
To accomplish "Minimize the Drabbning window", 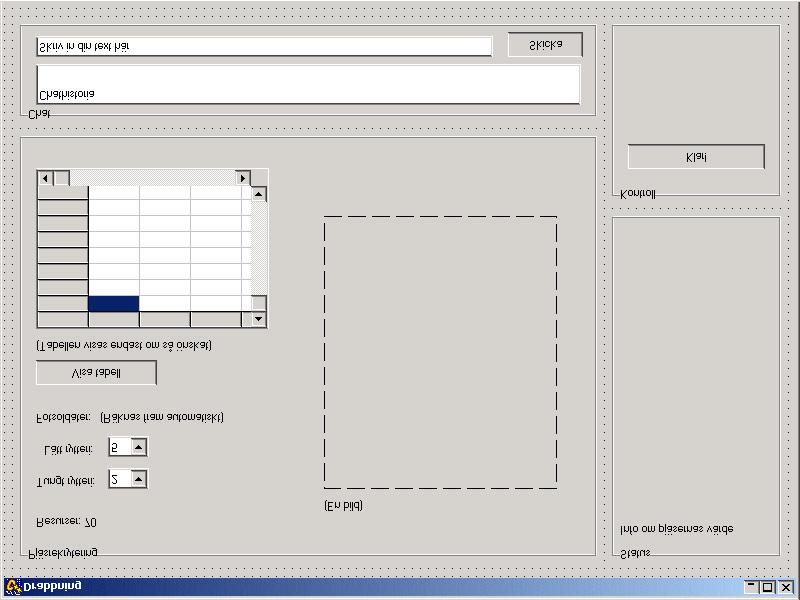I will click(x=751, y=587).
